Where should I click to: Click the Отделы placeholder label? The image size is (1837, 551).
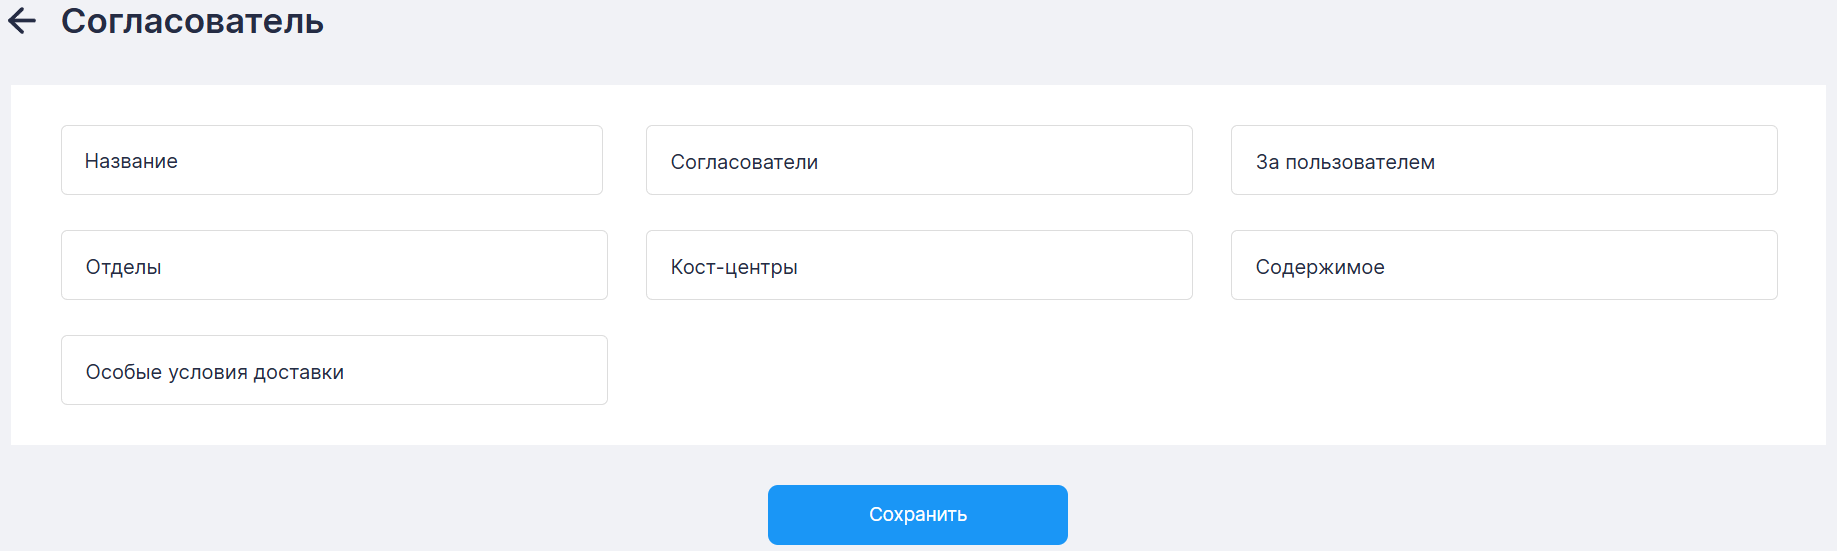tap(123, 267)
